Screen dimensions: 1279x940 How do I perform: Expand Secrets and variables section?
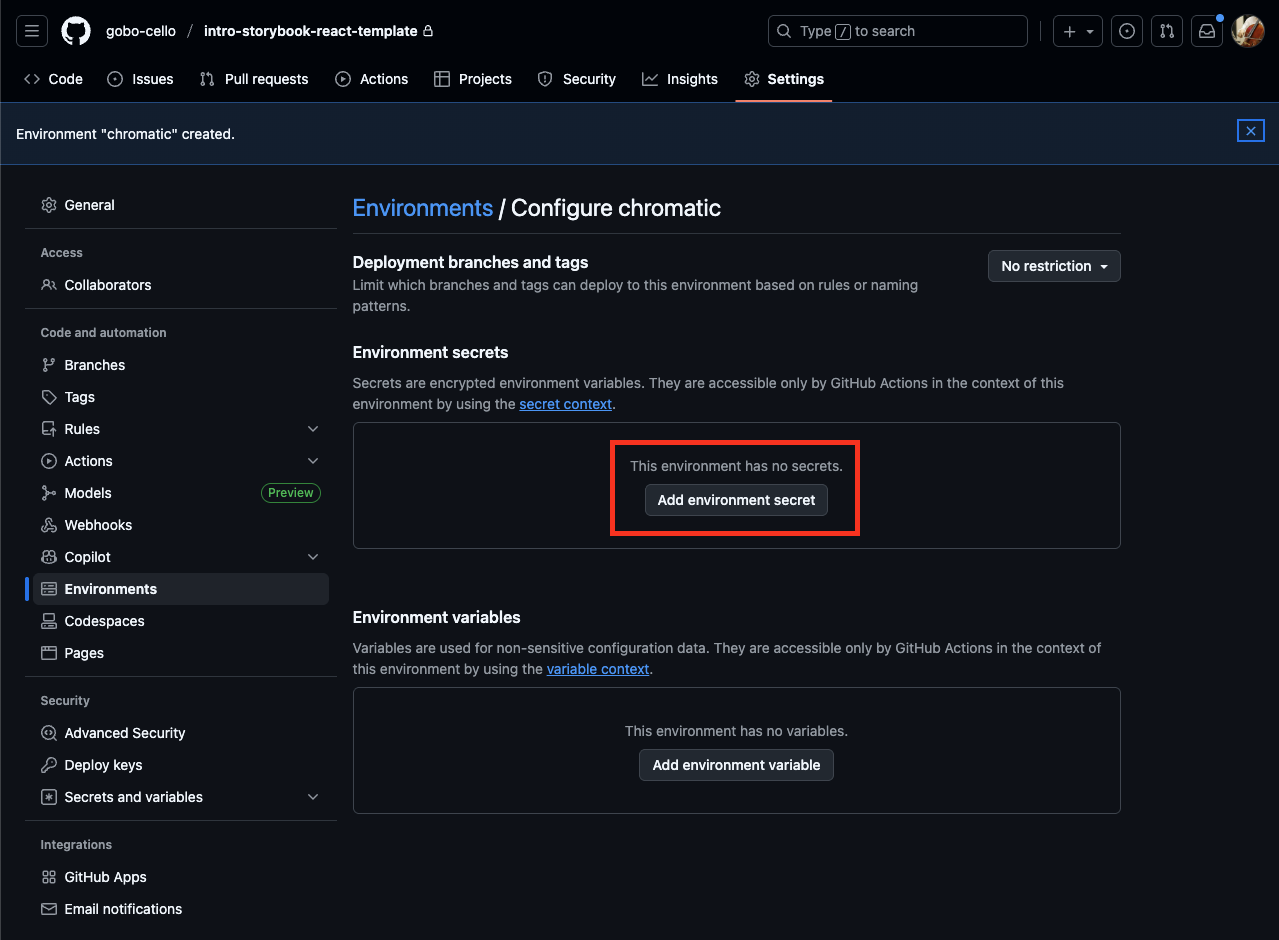[181, 797]
